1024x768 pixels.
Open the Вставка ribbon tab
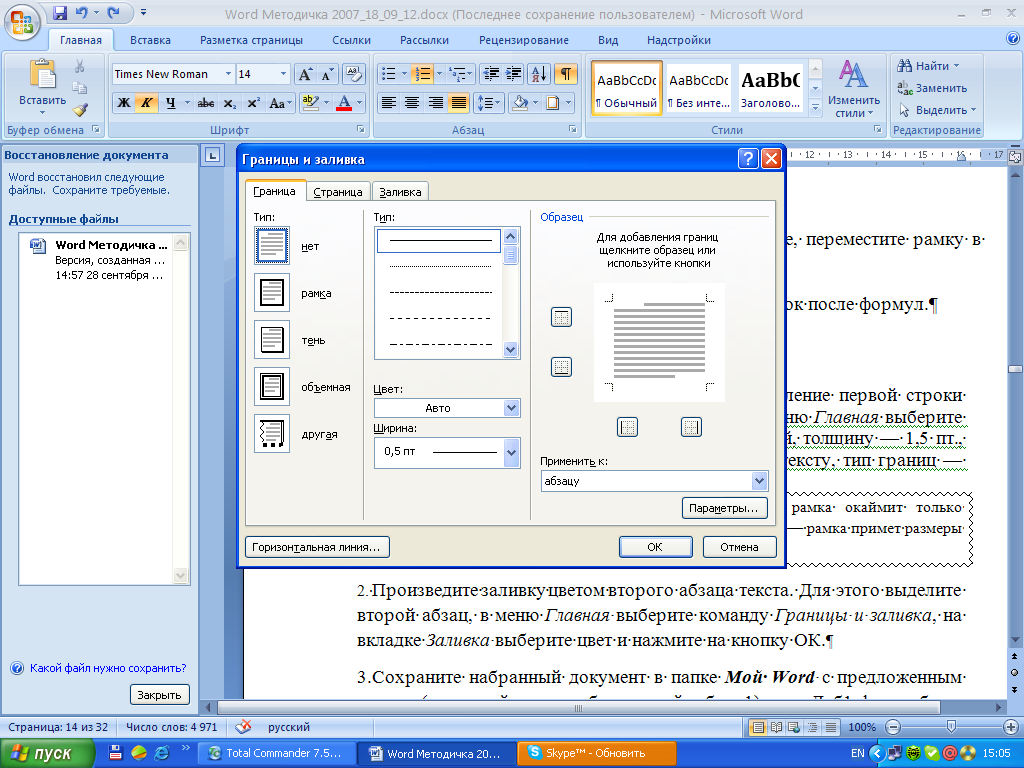150,40
